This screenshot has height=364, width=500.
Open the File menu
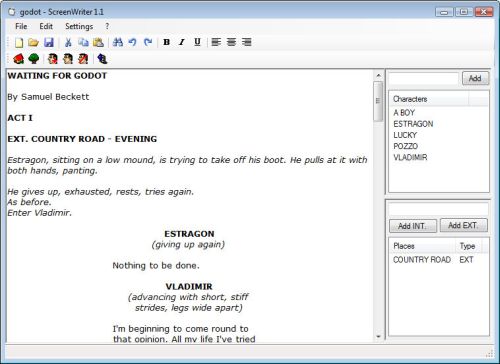21,26
